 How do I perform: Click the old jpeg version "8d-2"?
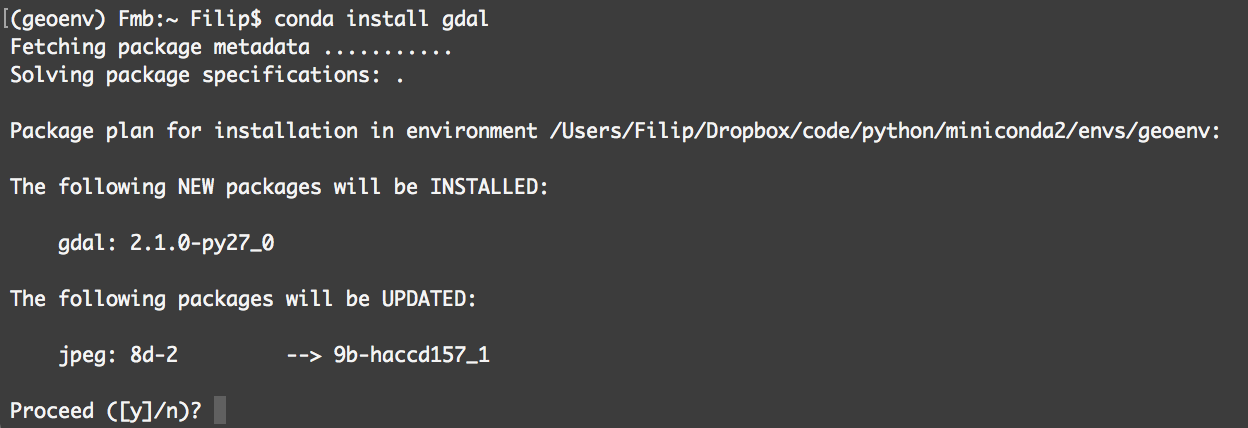(154, 355)
